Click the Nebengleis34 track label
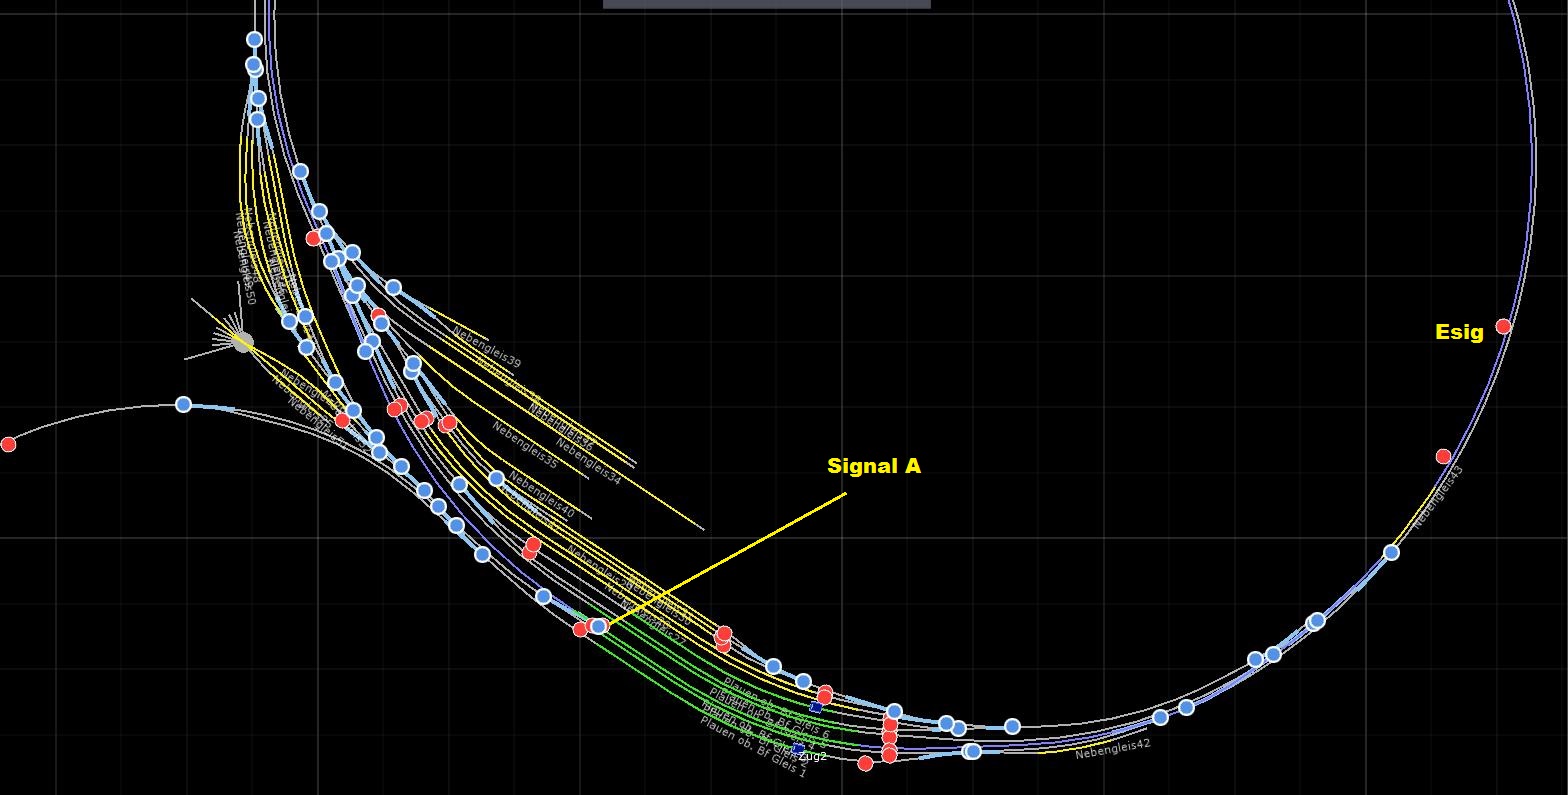Screen dimensions: 1568x795 (x=589, y=463)
